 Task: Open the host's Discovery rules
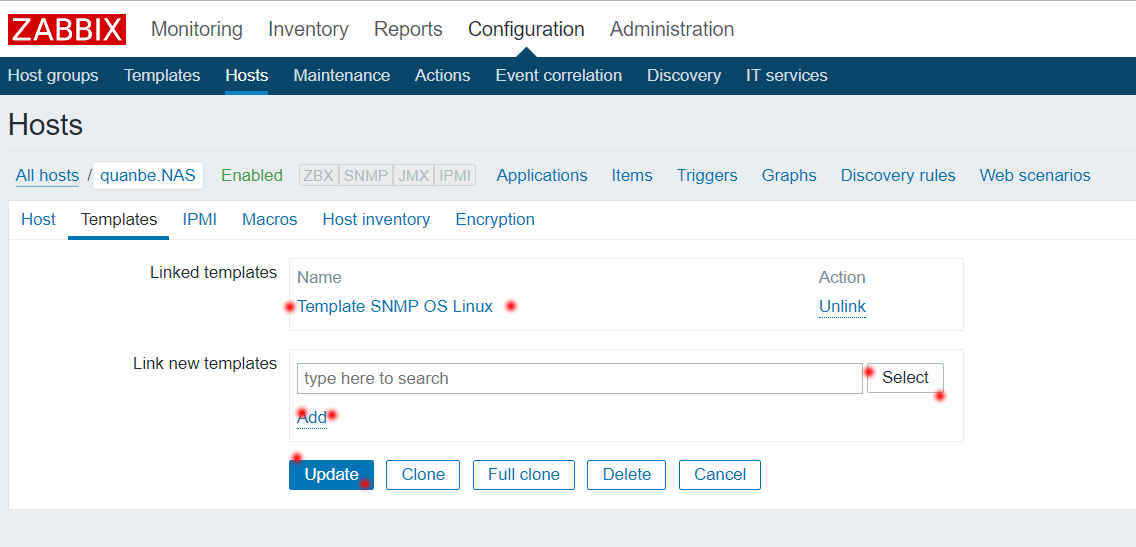tap(898, 175)
